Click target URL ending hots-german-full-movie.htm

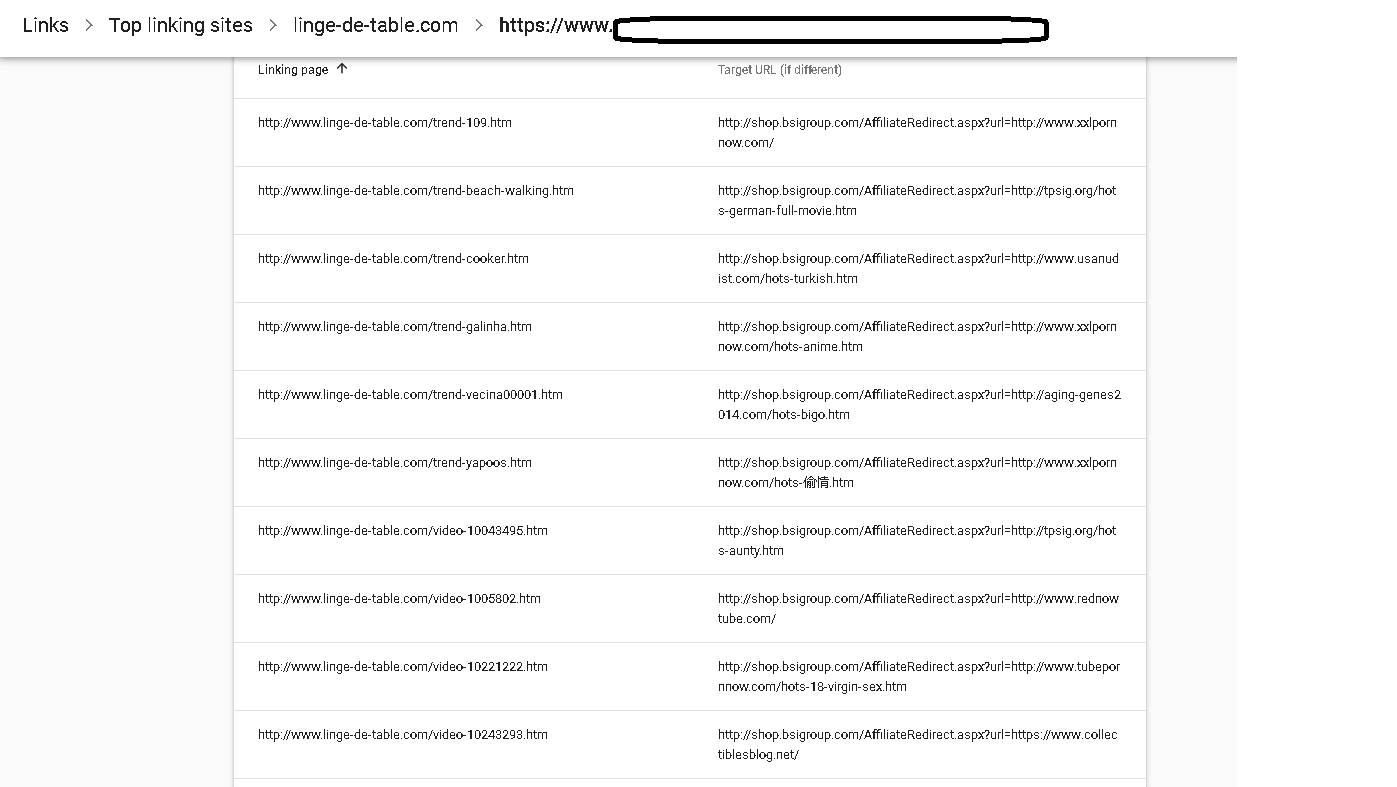(x=917, y=201)
